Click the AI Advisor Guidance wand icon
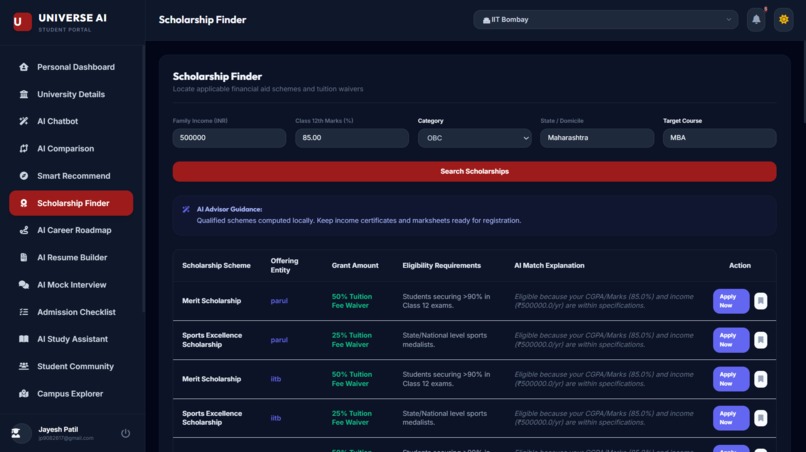The image size is (806, 452). pyautogui.click(x=186, y=209)
